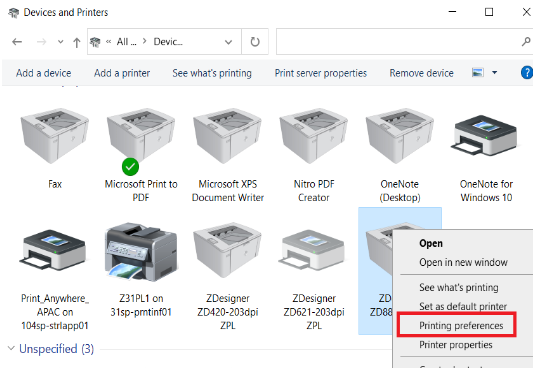Open Print server properties
This screenshot has width=540, height=375.
321,73
